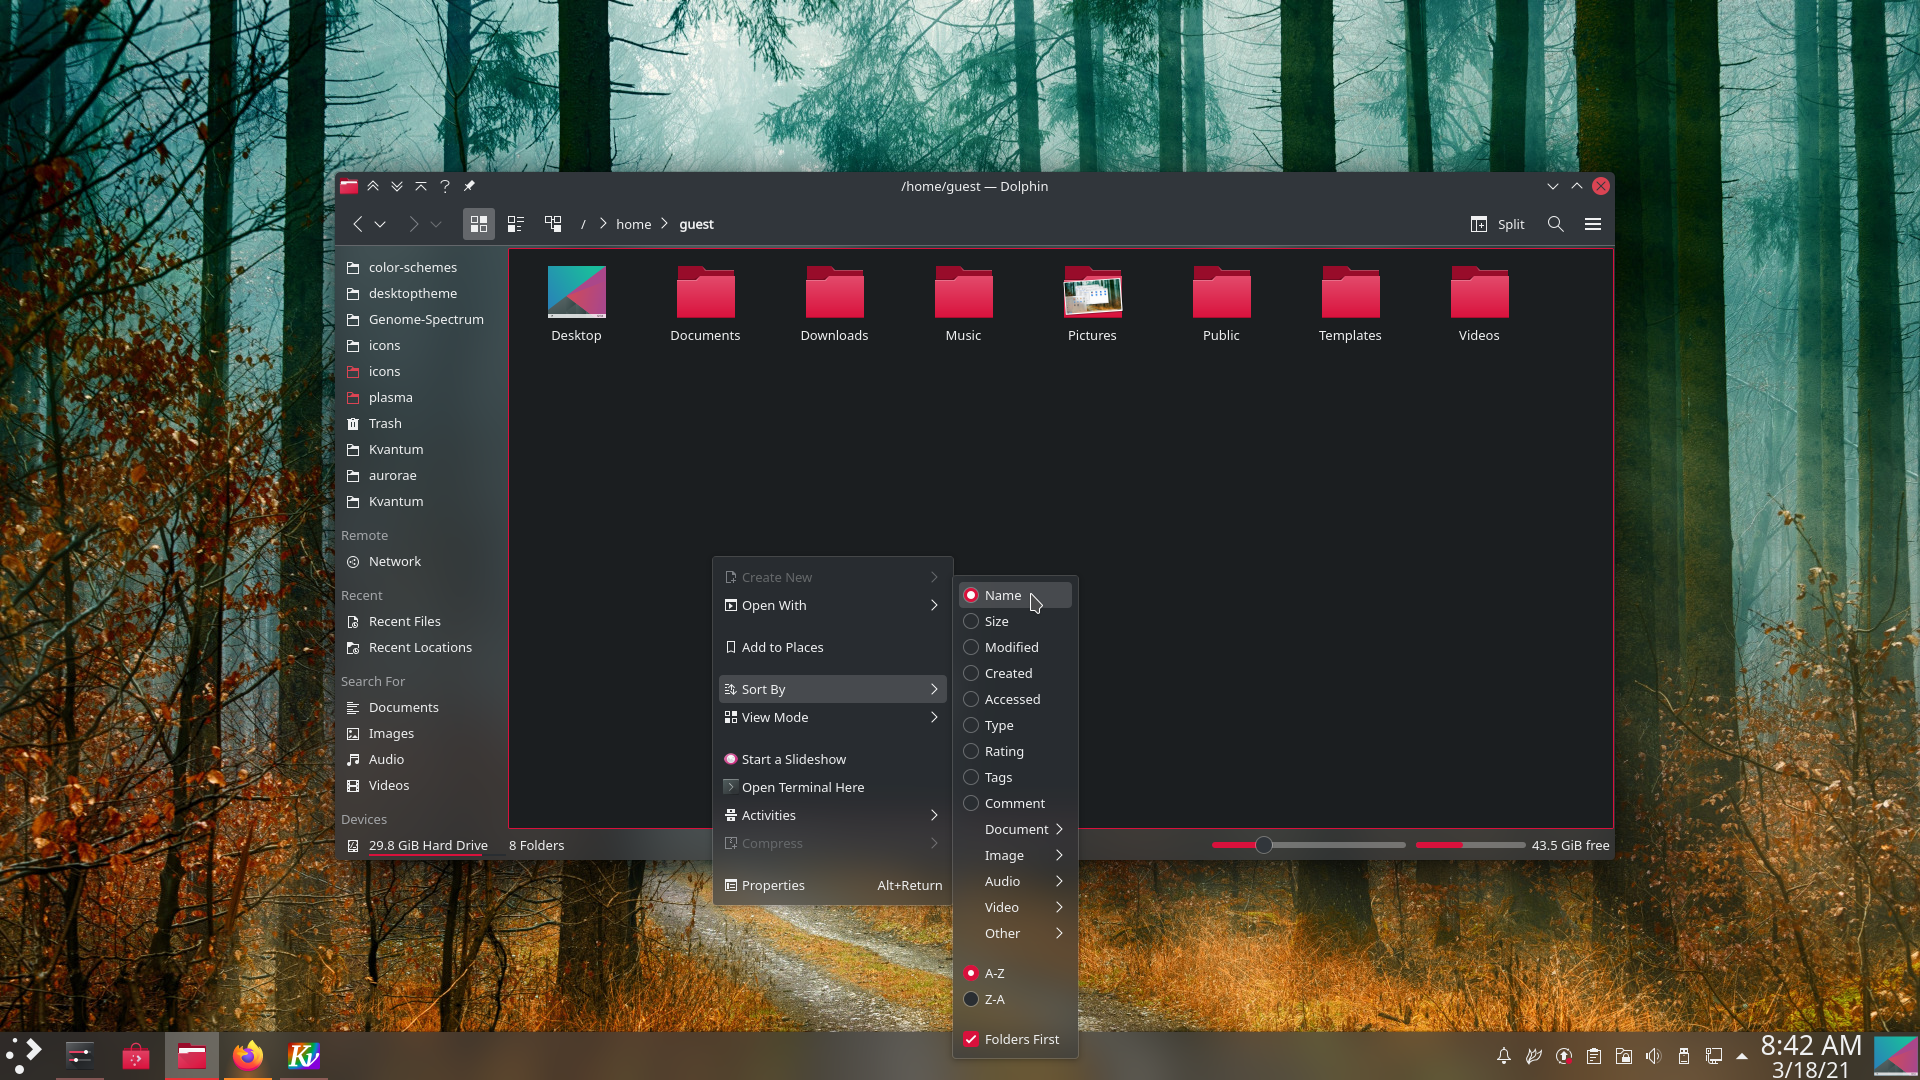Open the Documents folder icon

click(705, 304)
